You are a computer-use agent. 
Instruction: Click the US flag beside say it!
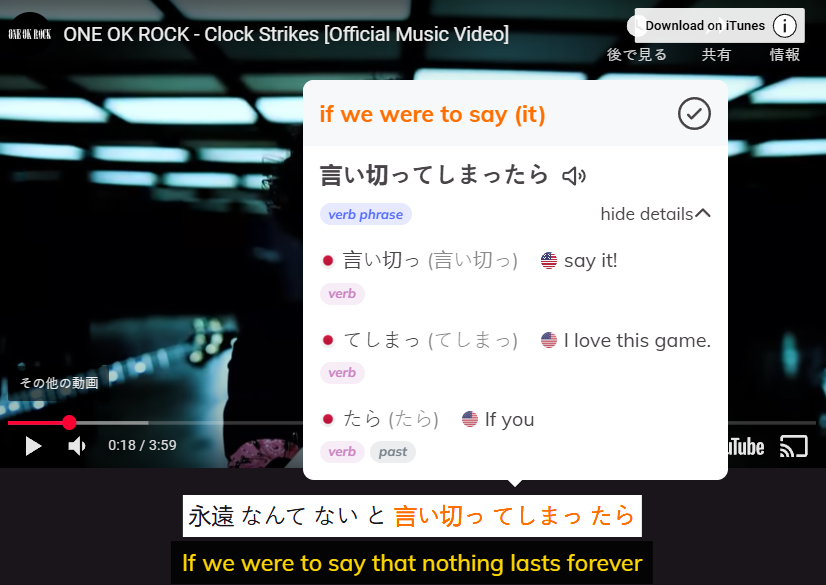[x=549, y=260]
